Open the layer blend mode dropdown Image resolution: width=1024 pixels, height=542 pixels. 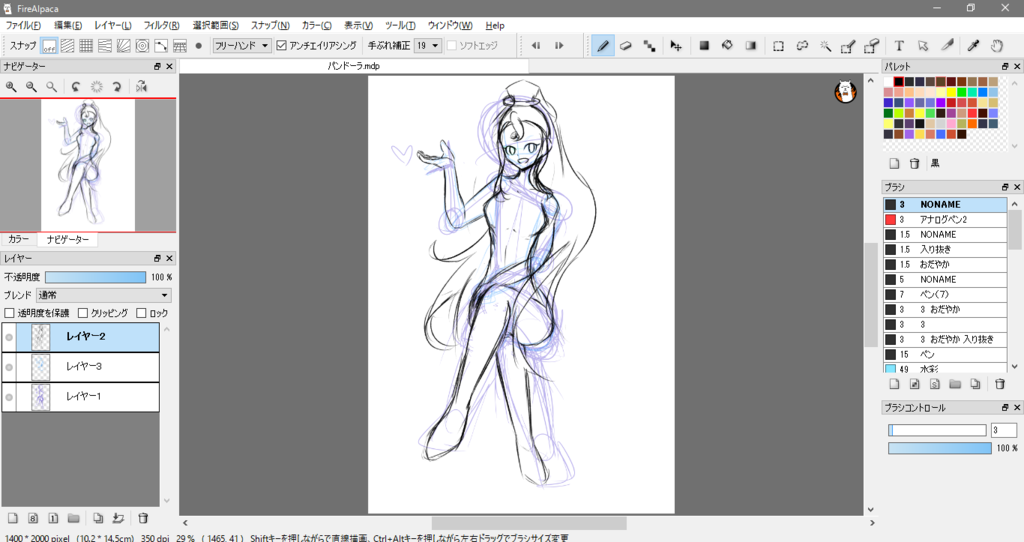pyautogui.click(x=104, y=295)
